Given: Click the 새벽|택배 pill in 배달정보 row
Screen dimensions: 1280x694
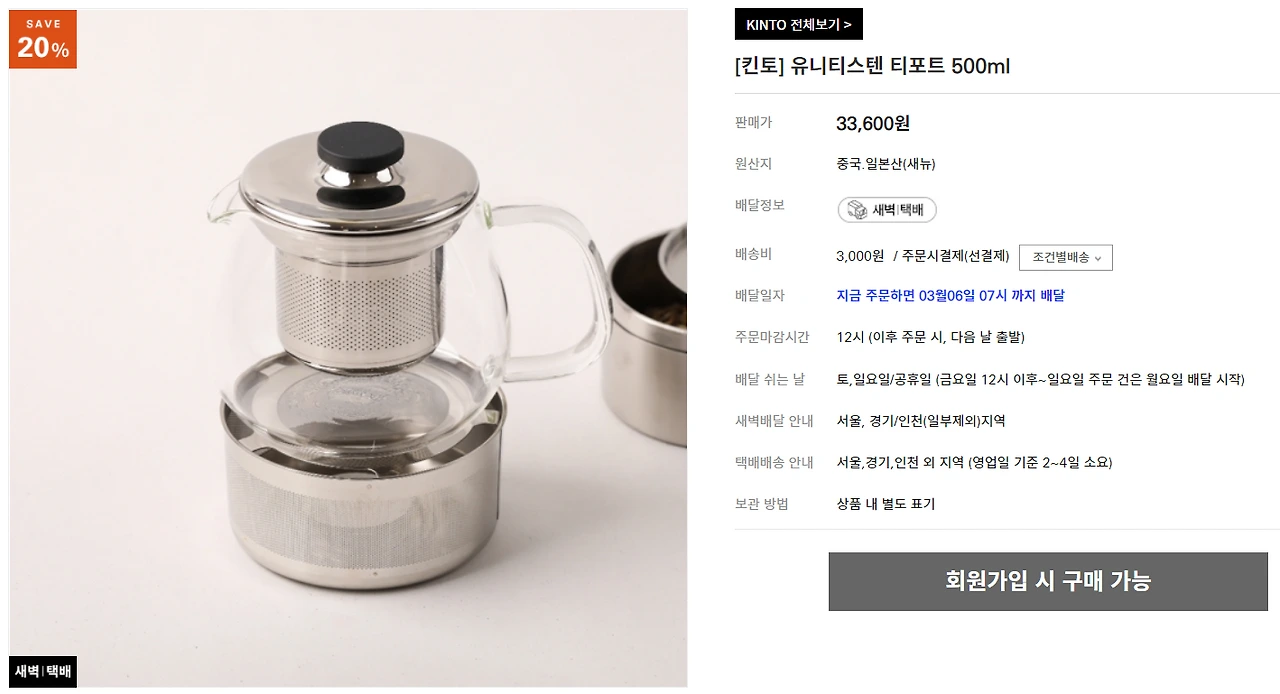Looking at the screenshot, I should tap(887, 210).
